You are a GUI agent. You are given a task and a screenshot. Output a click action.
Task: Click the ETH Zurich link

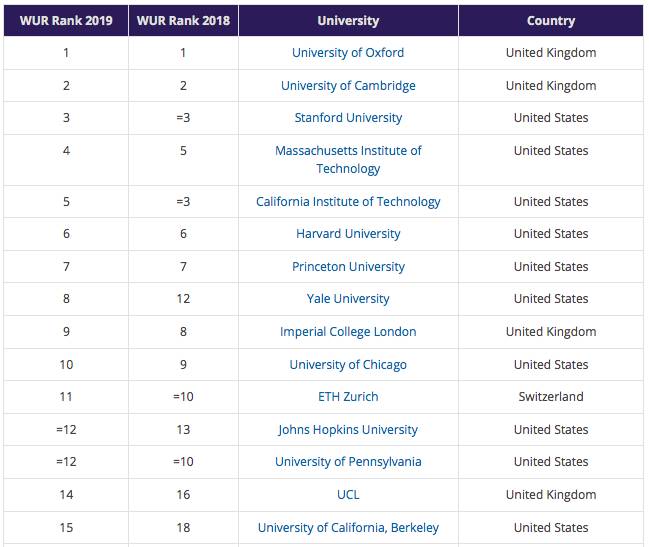pos(348,397)
